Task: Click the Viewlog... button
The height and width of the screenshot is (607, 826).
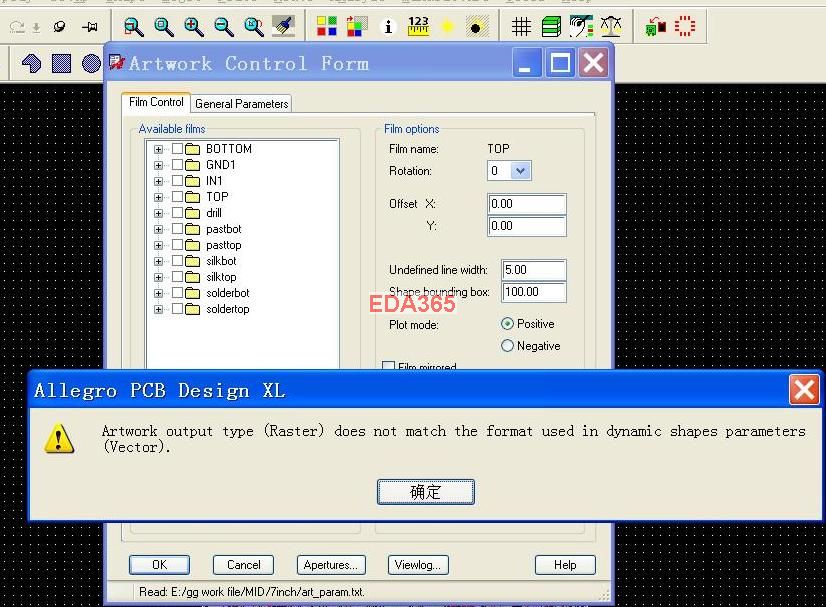Action: (418, 565)
